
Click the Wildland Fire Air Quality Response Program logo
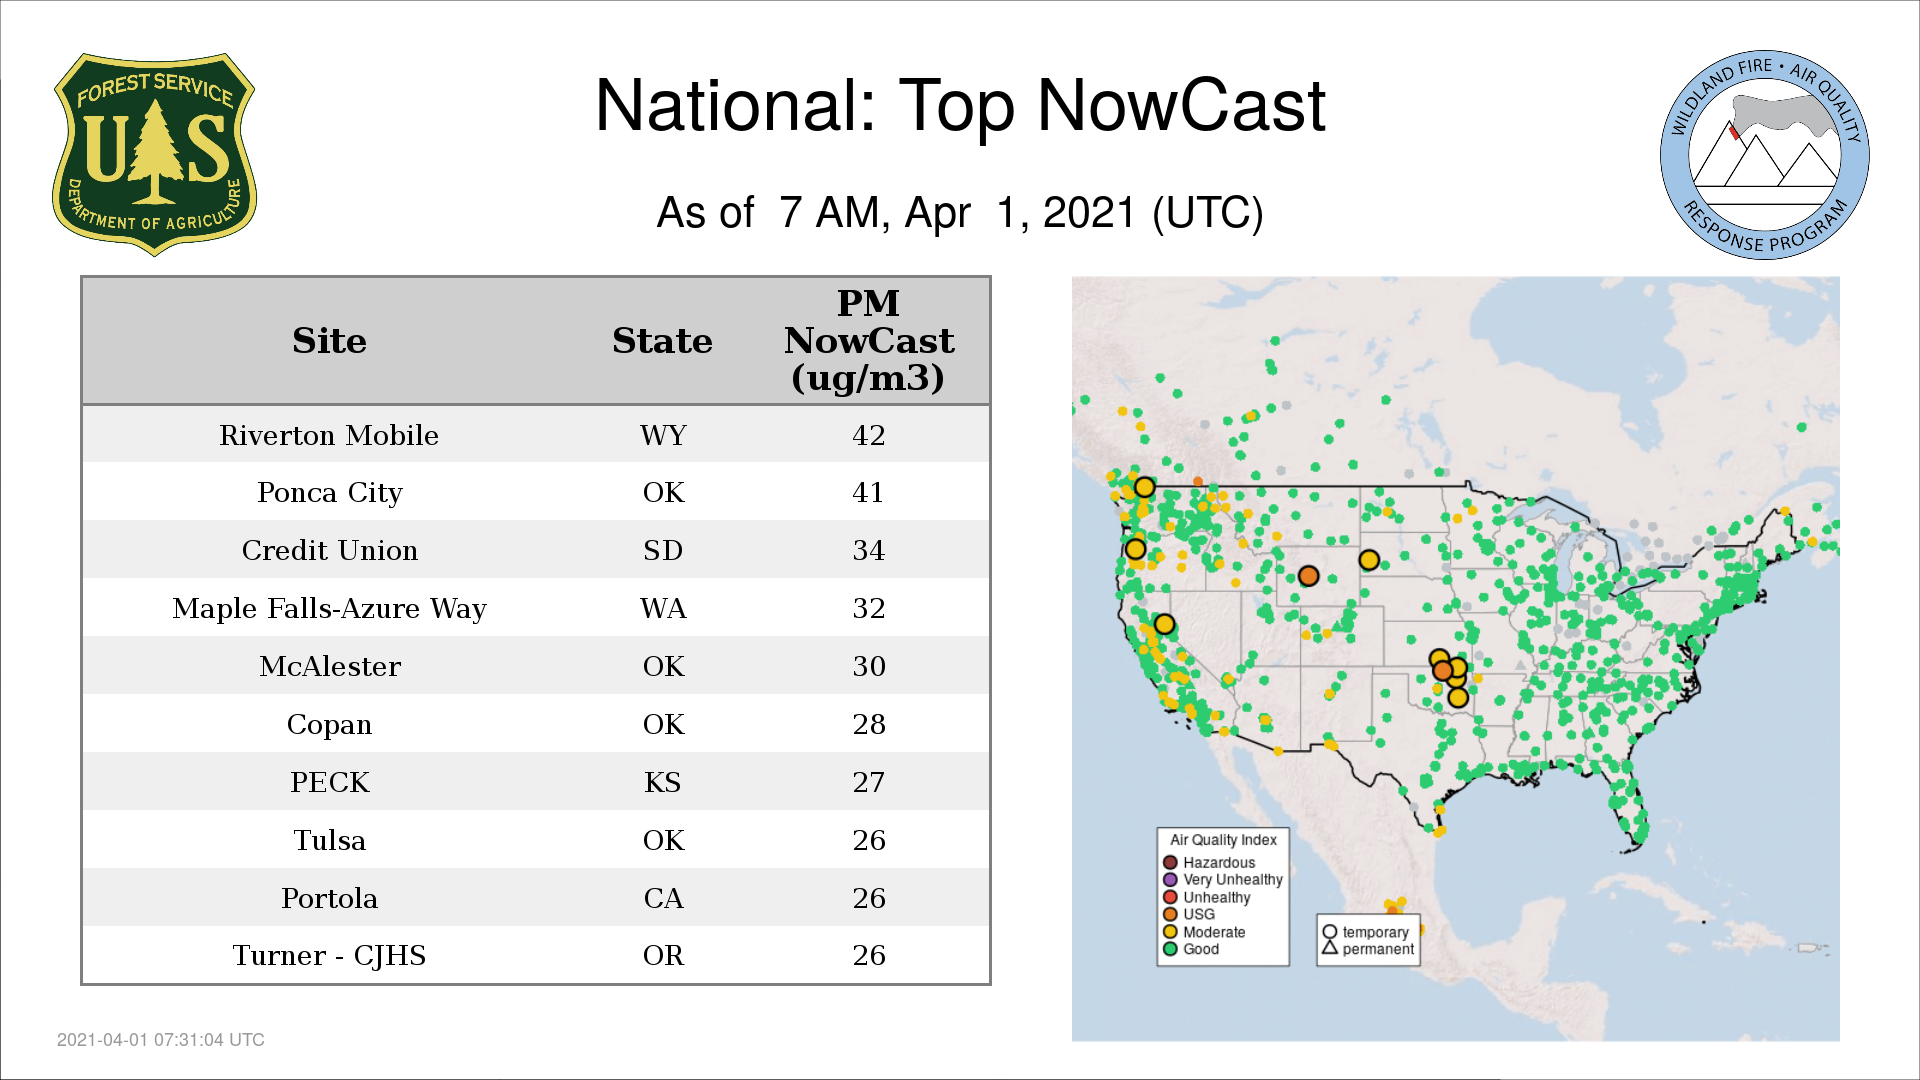[x=1764, y=155]
